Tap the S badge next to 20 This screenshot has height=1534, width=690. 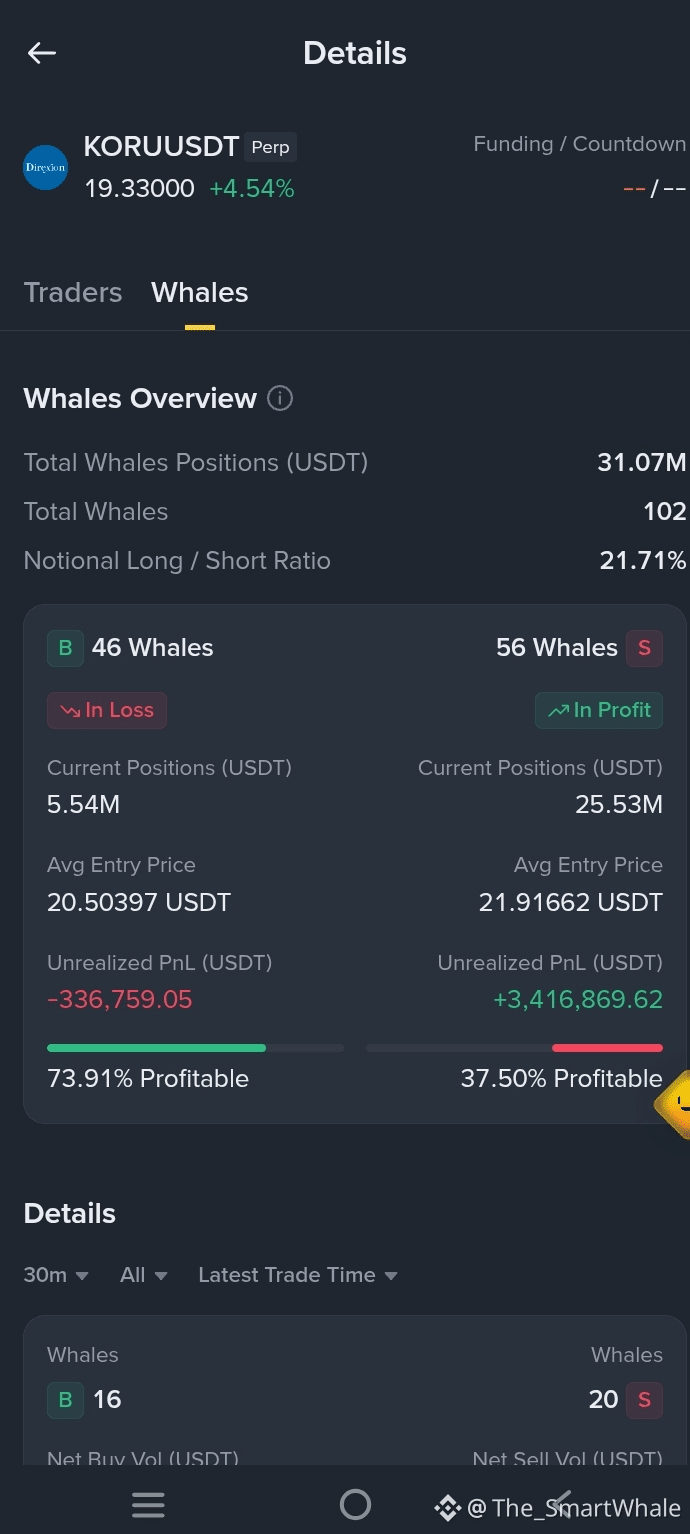point(644,1399)
